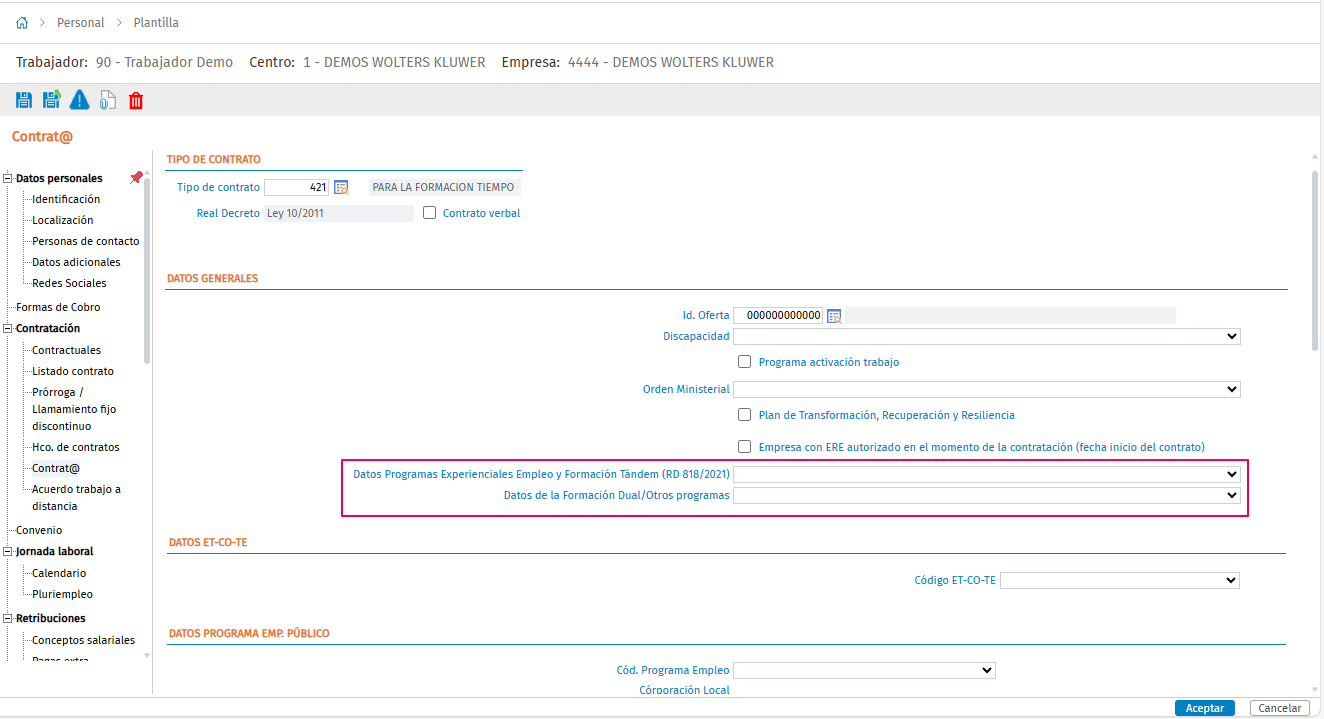Screen dimensions: 1324x719
Task: Tick Plan de Transformación, Recuperación y Resiliencia
Action: pos(744,415)
